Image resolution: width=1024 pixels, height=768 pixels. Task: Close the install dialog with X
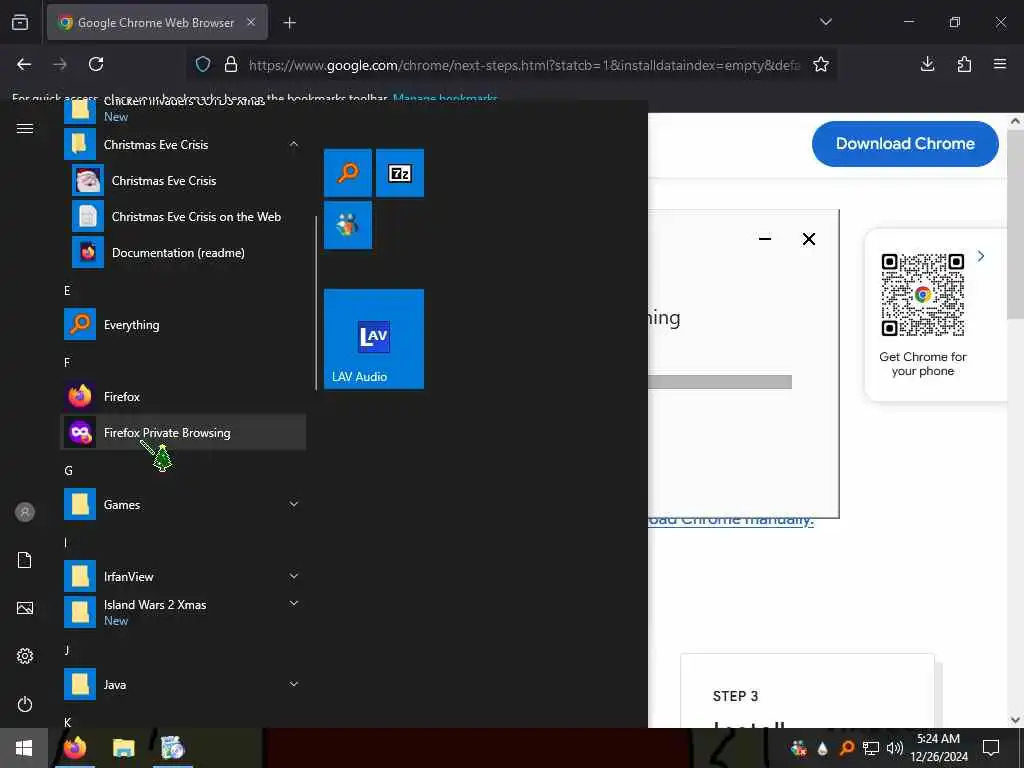click(808, 239)
